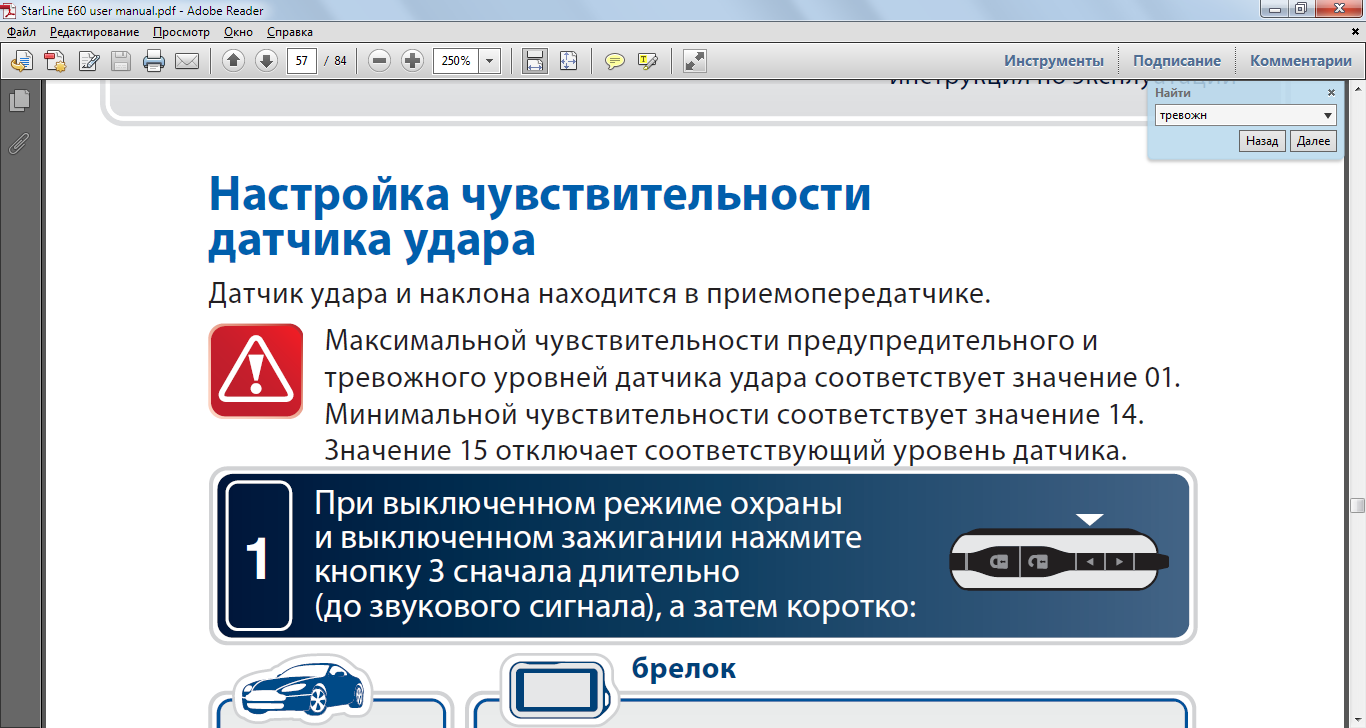Open the page thumbnails panel

click(x=19, y=101)
